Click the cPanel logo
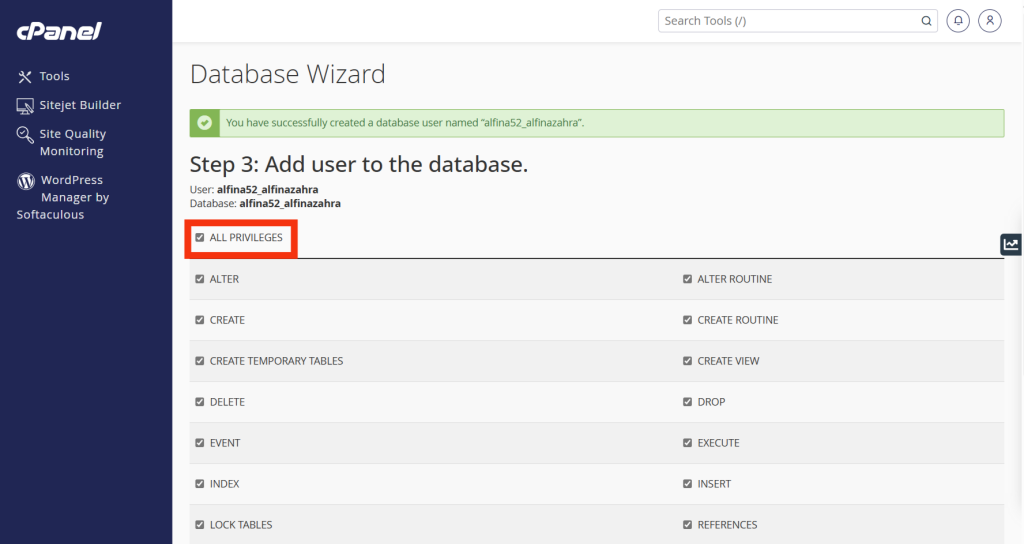 pyautogui.click(x=59, y=31)
